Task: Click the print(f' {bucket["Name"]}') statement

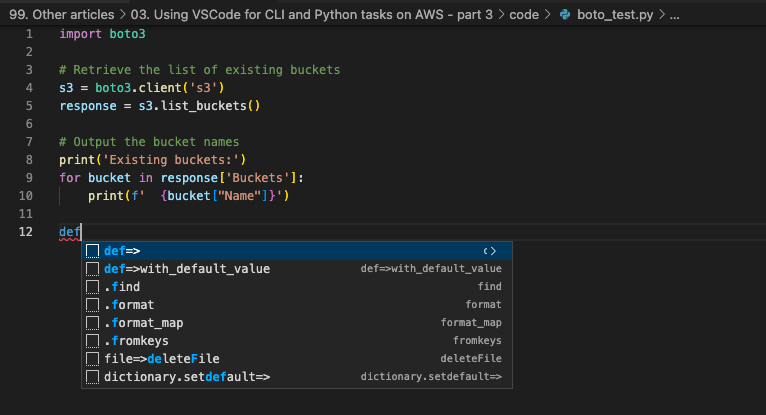Action: (x=189, y=196)
